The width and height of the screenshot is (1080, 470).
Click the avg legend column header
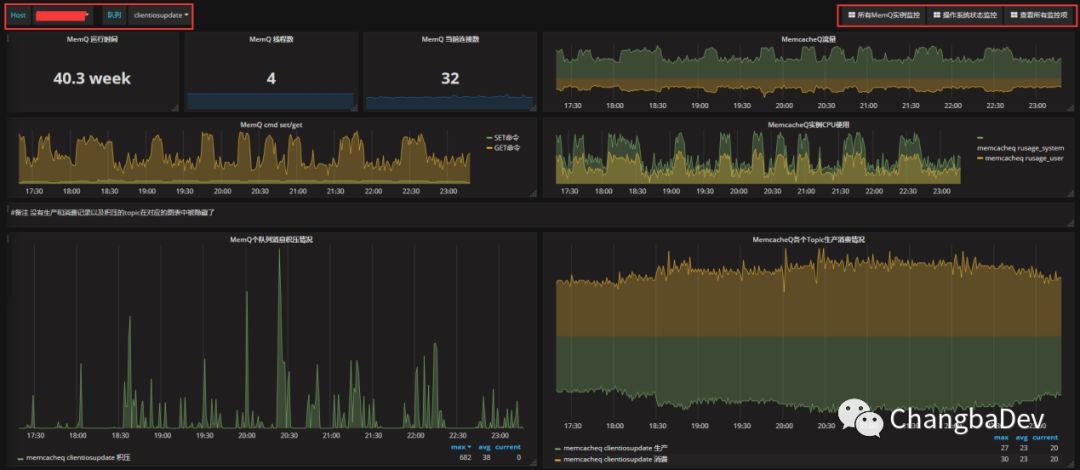[x=485, y=447]
